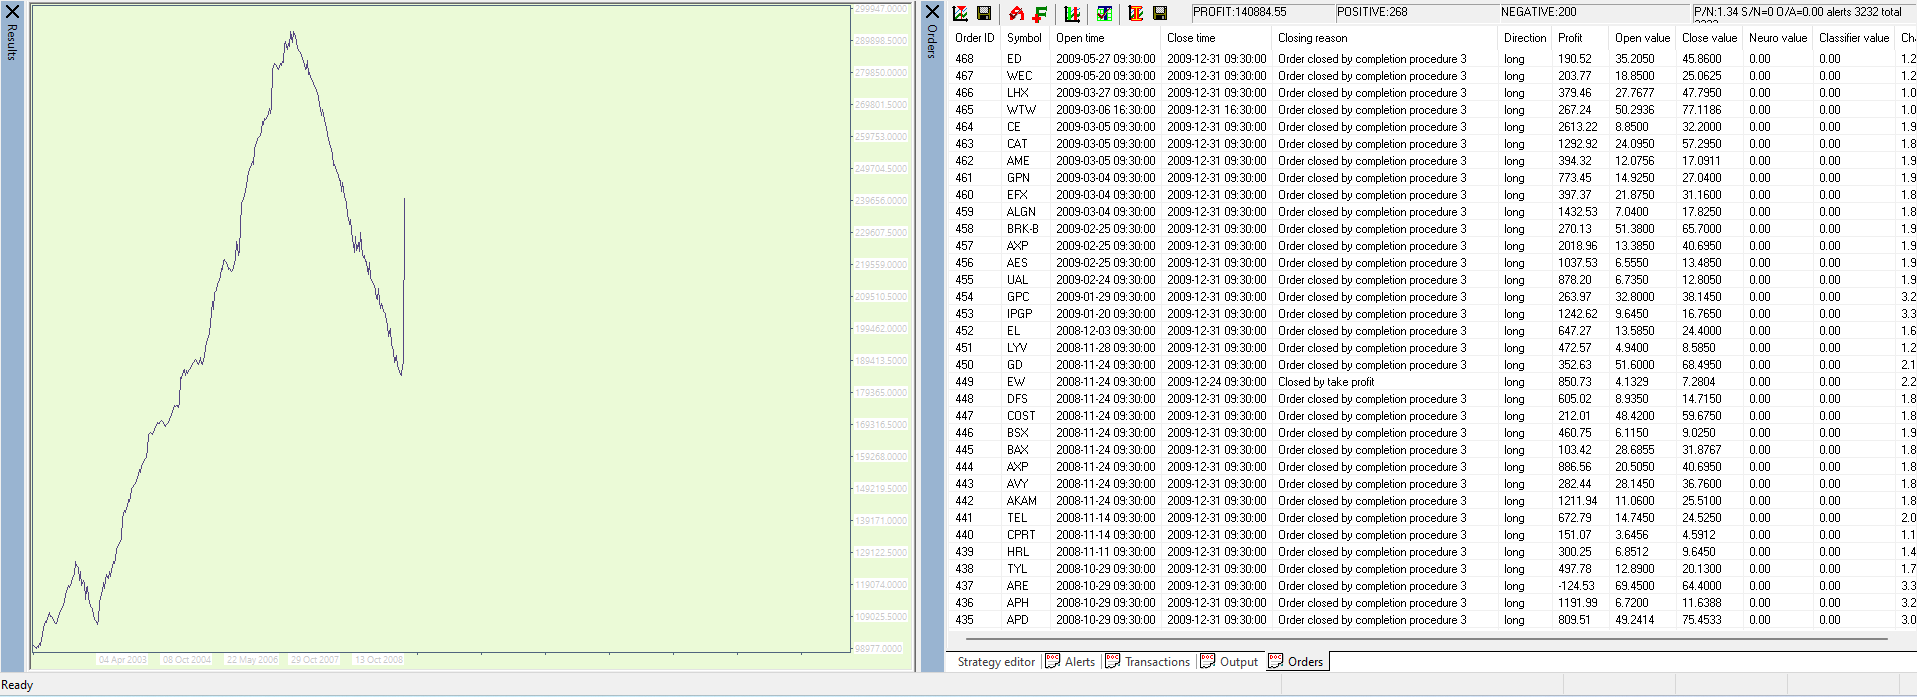
Task: Click the Symbol column header
Action: pos(1024,38)
